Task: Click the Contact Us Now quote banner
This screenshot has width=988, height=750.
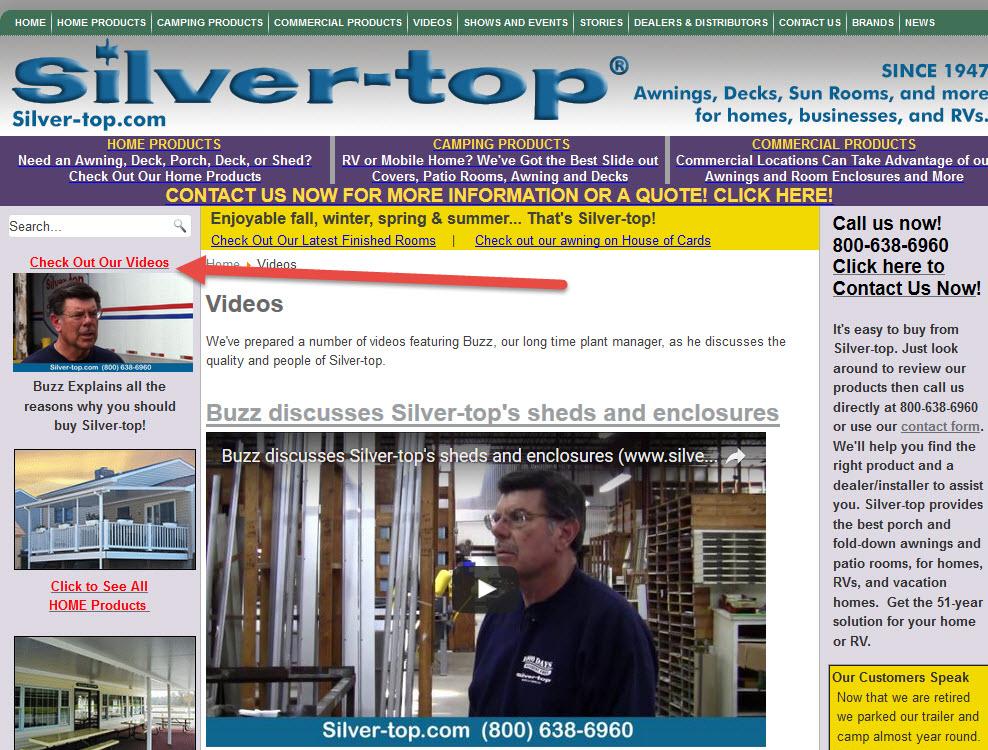Action: tap(499, 195)
